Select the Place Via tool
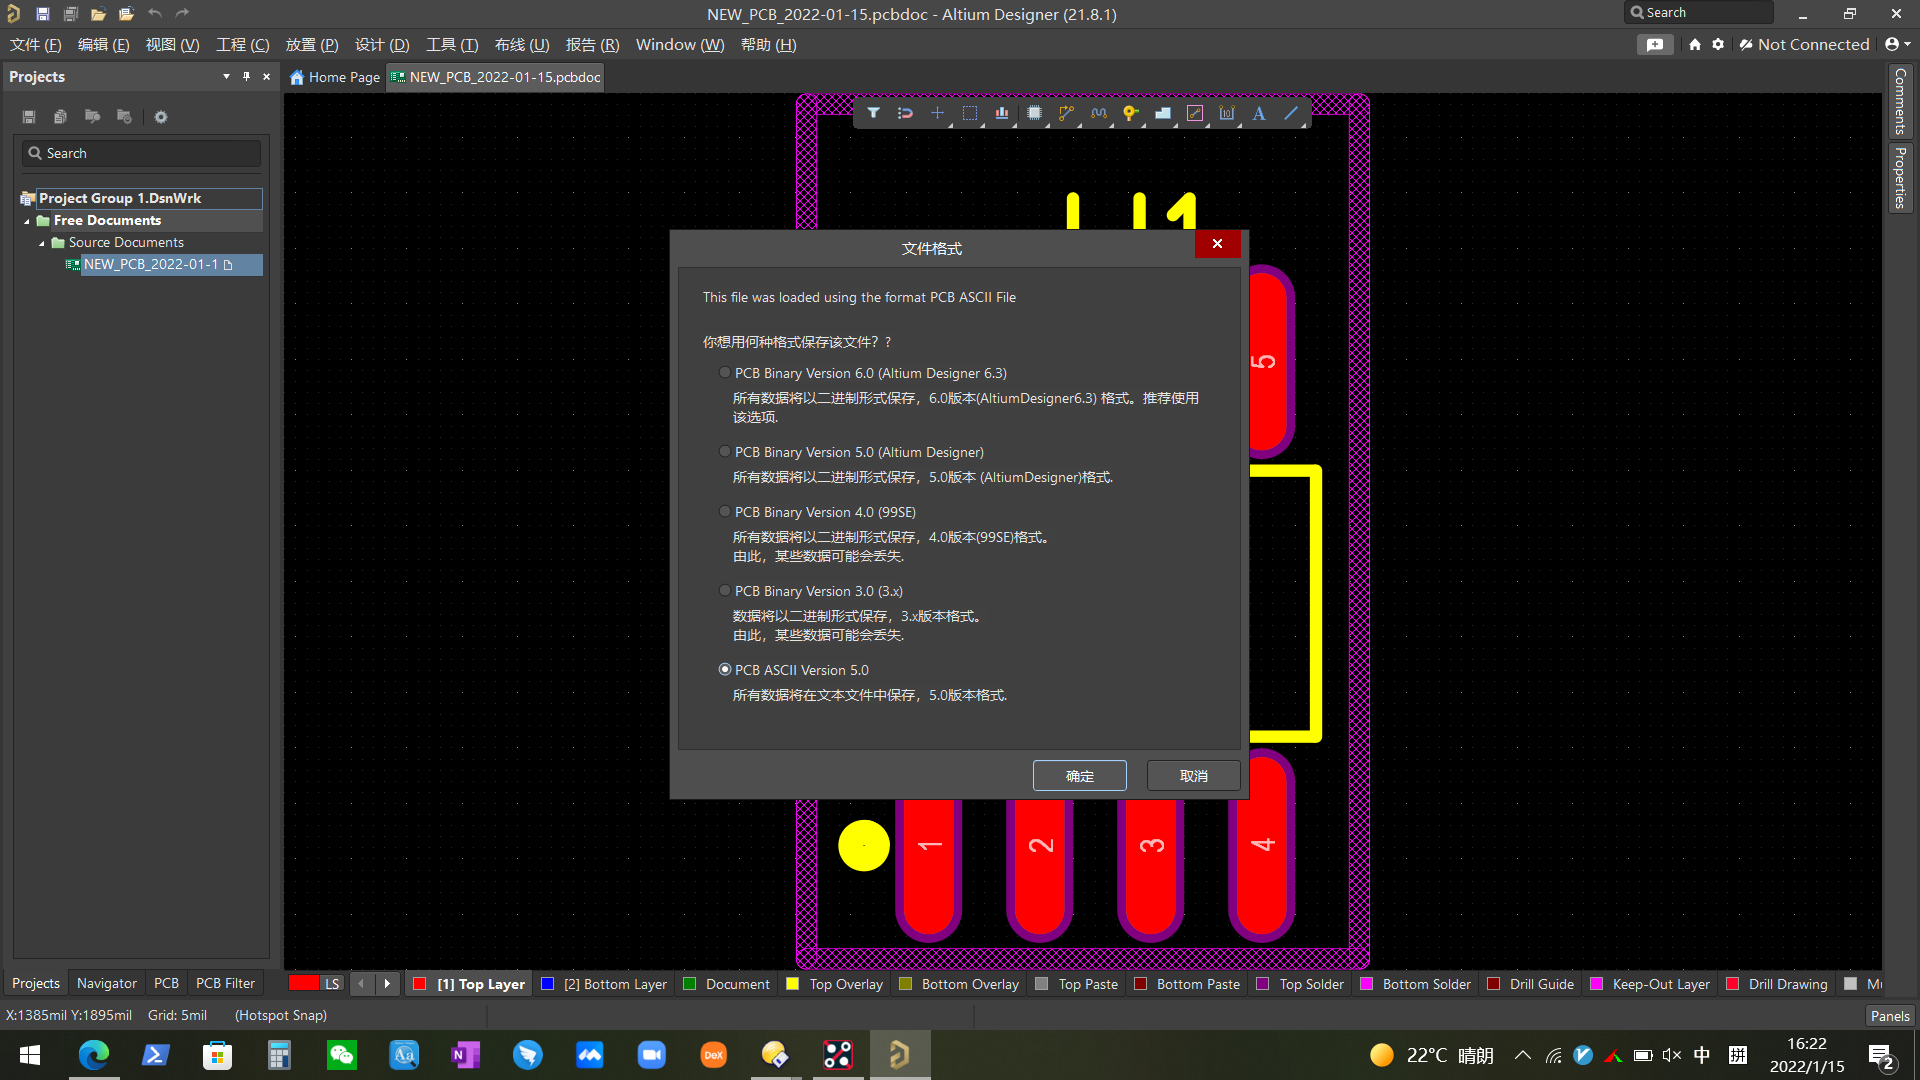Viewport: 1920px width, 1080px height. (1130, 113)
